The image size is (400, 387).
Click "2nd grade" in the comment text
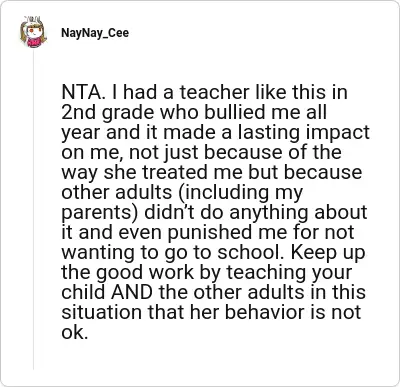point(109,113)
